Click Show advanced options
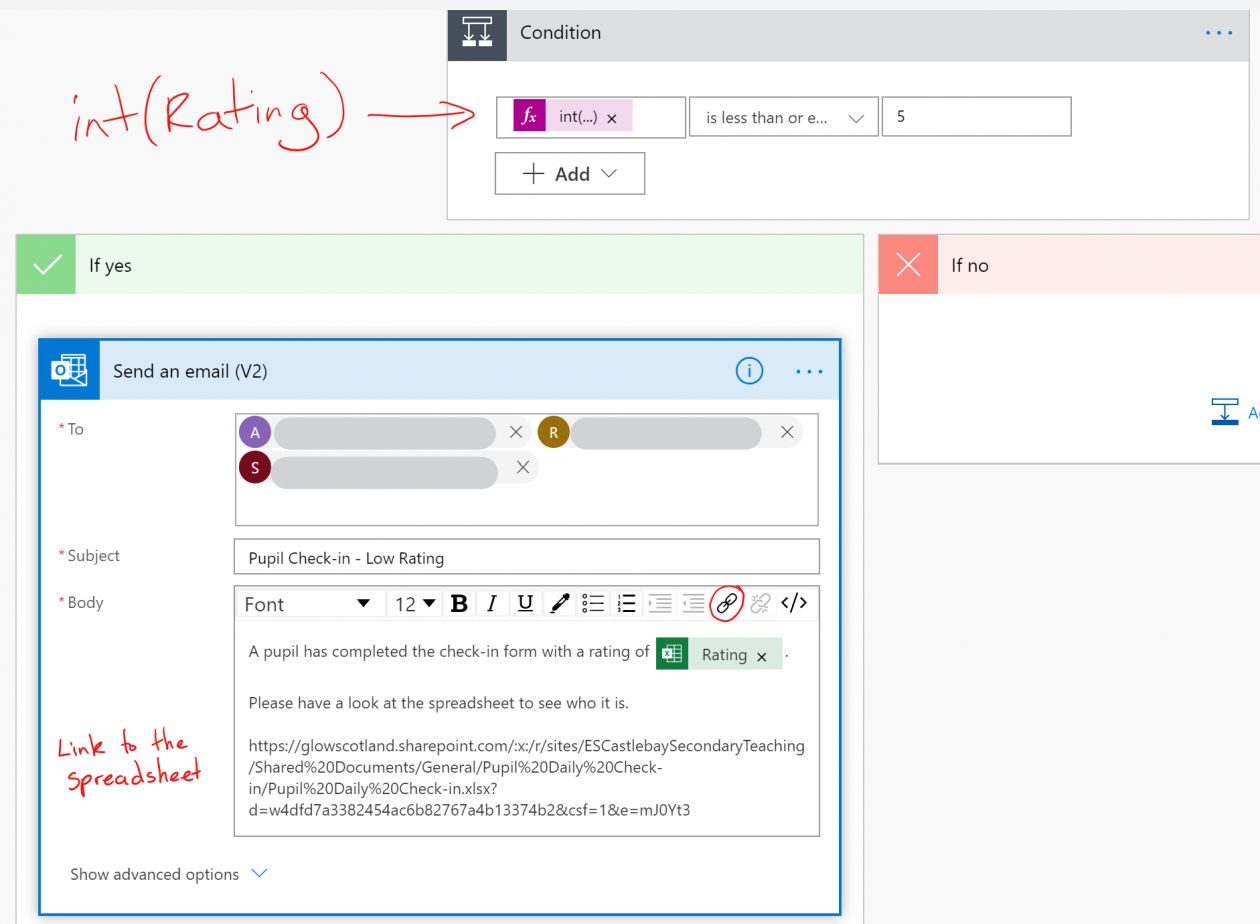The width and height of the screenshot is (1260, 924). click(x=154, y=874)
